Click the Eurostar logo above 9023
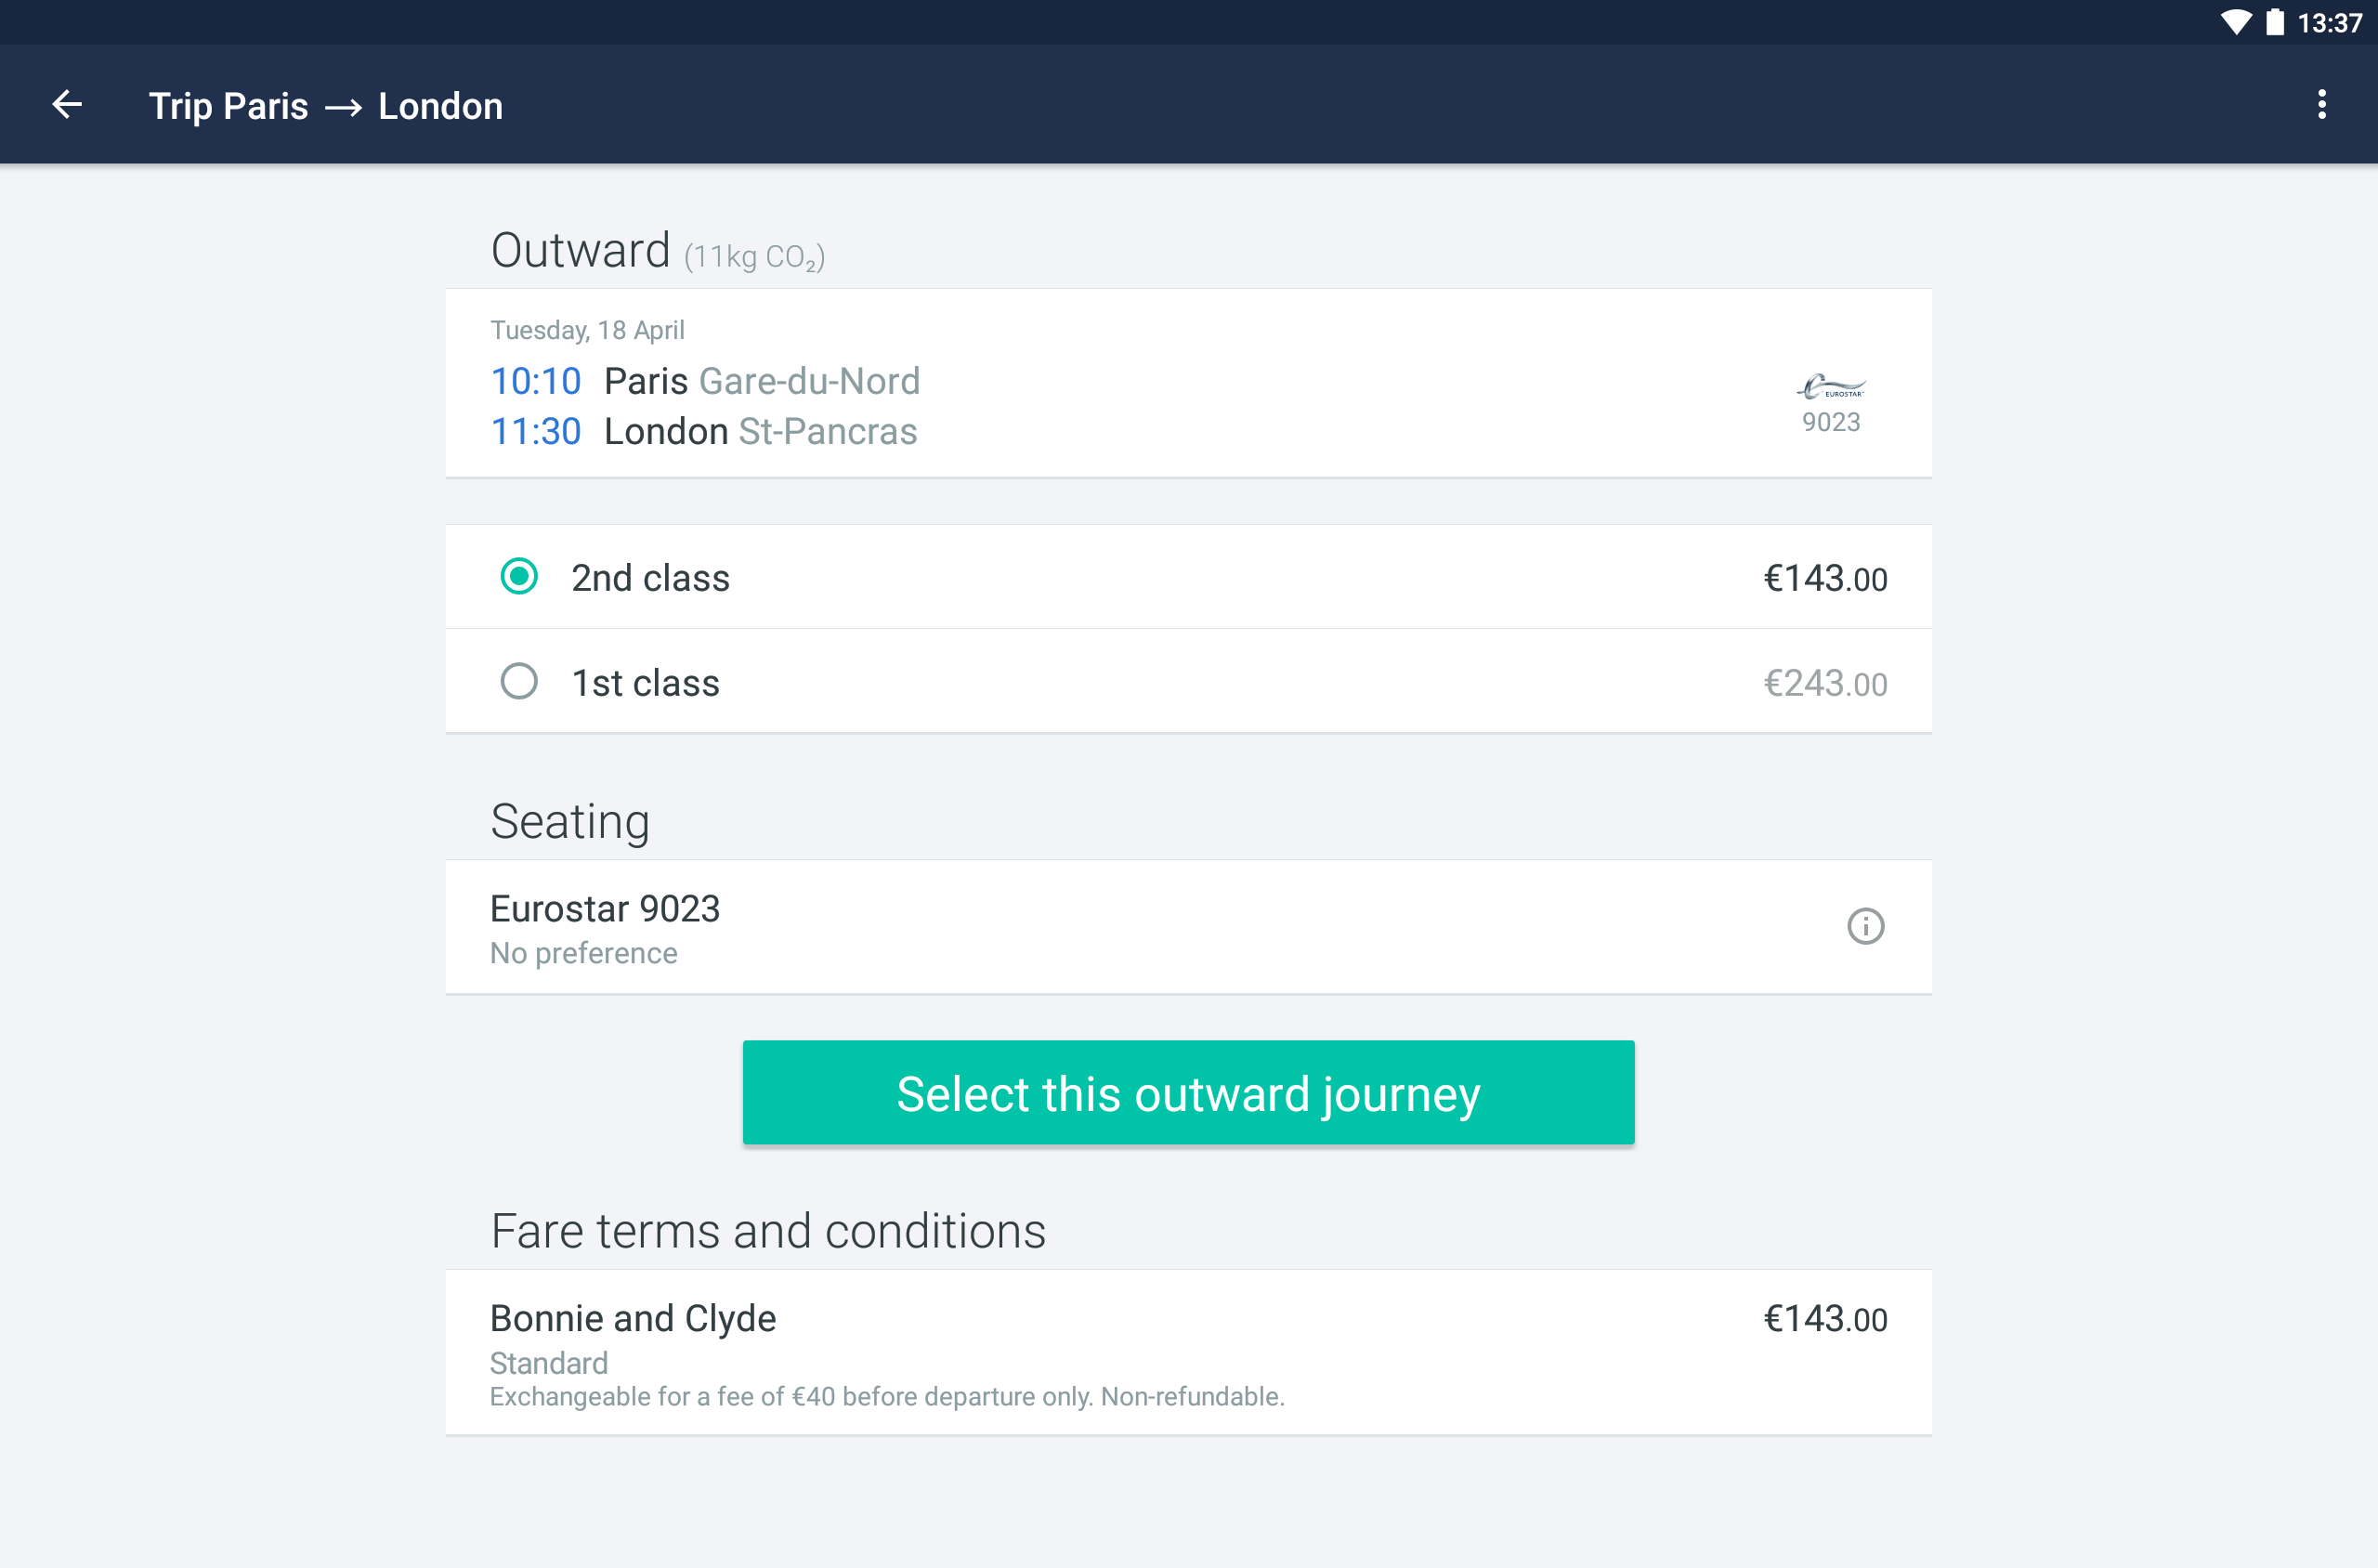This screenshot has width=2378, height=1568. click(1831, 387)
